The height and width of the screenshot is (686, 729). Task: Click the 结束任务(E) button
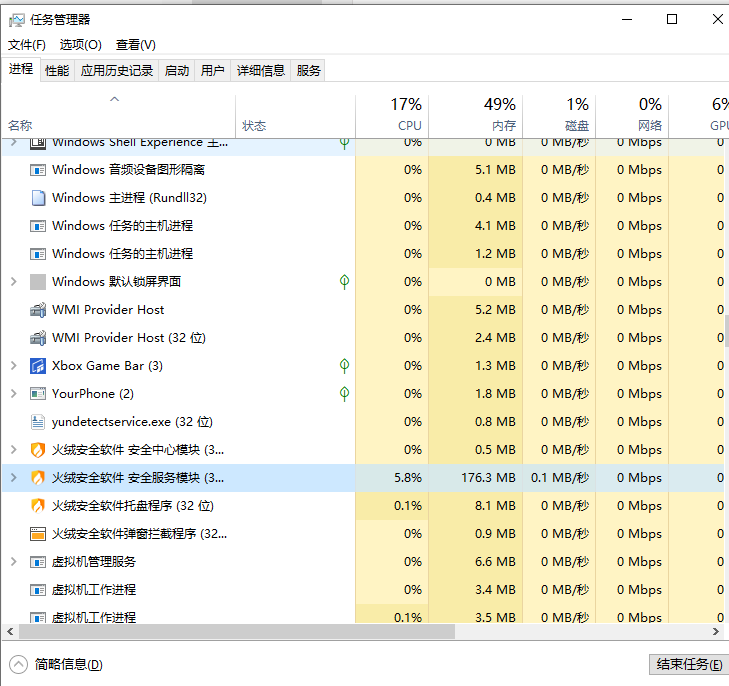[689, 664]
